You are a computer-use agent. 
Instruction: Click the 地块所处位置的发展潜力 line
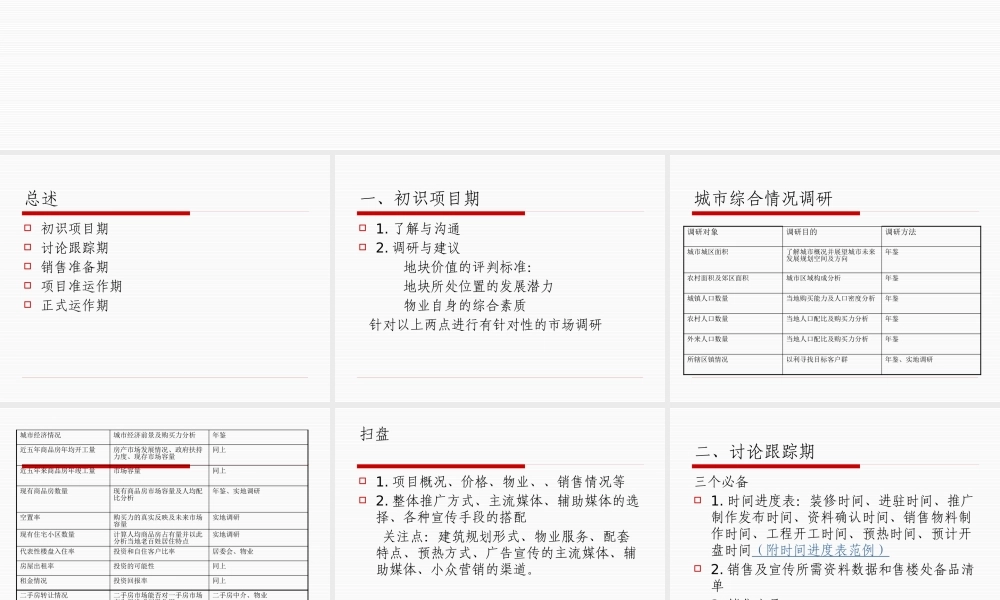pyautogui.click(x=478, y=286)
